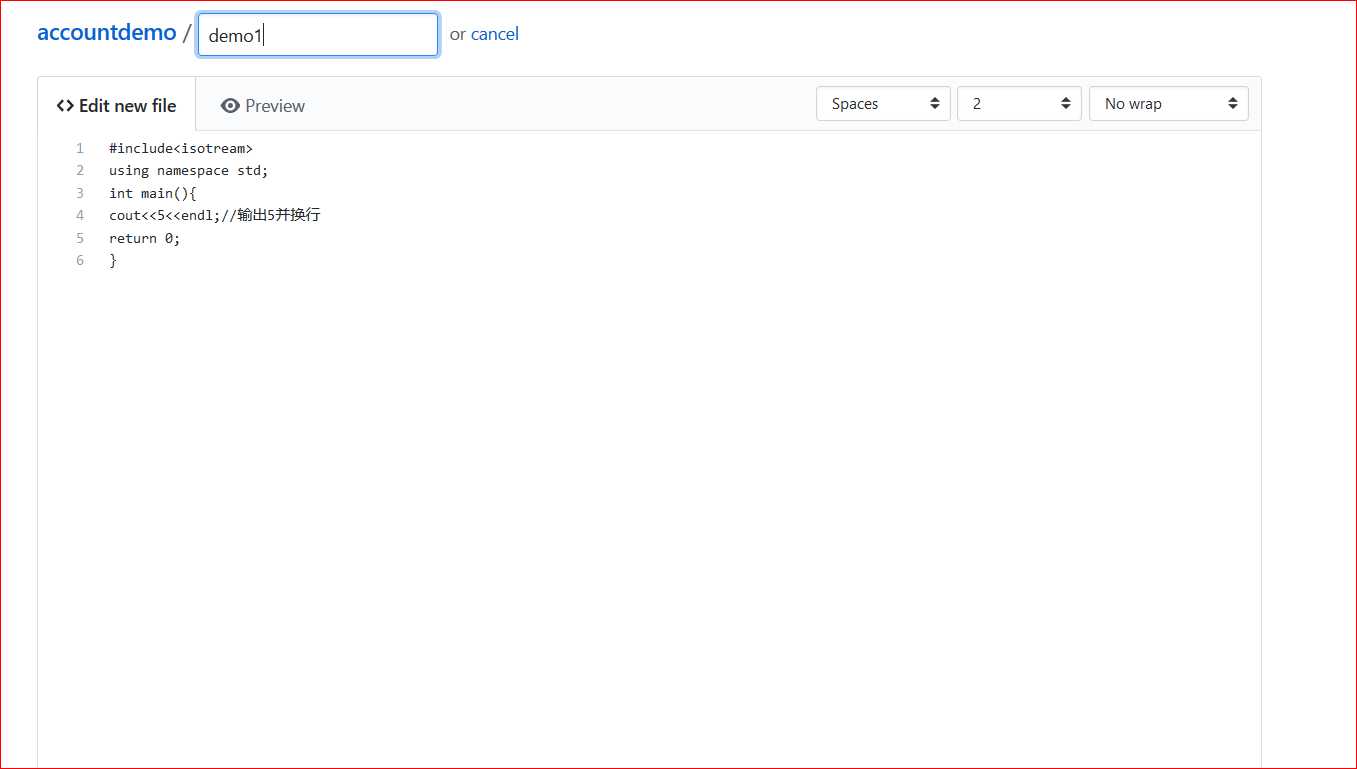Click the line 'int main(){'
The image size is (1357, 769).
(x=153, y=193)
